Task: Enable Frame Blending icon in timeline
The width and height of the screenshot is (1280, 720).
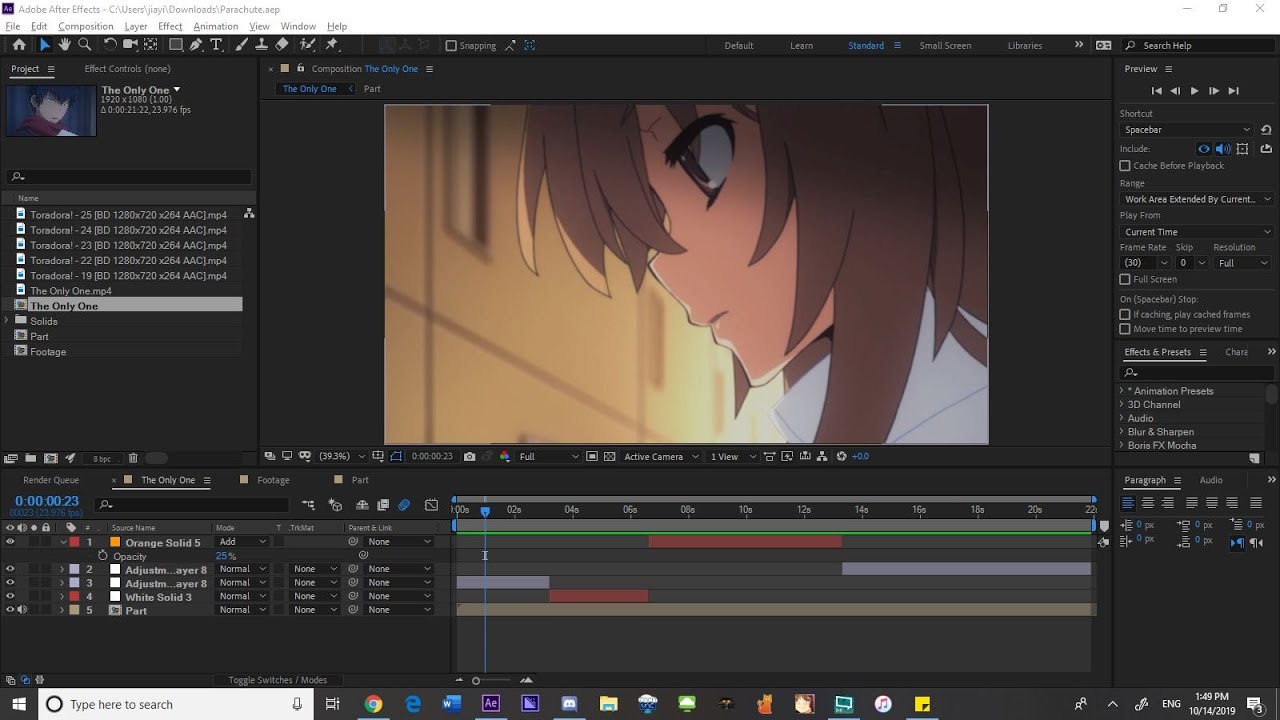Action: point(382,505)
